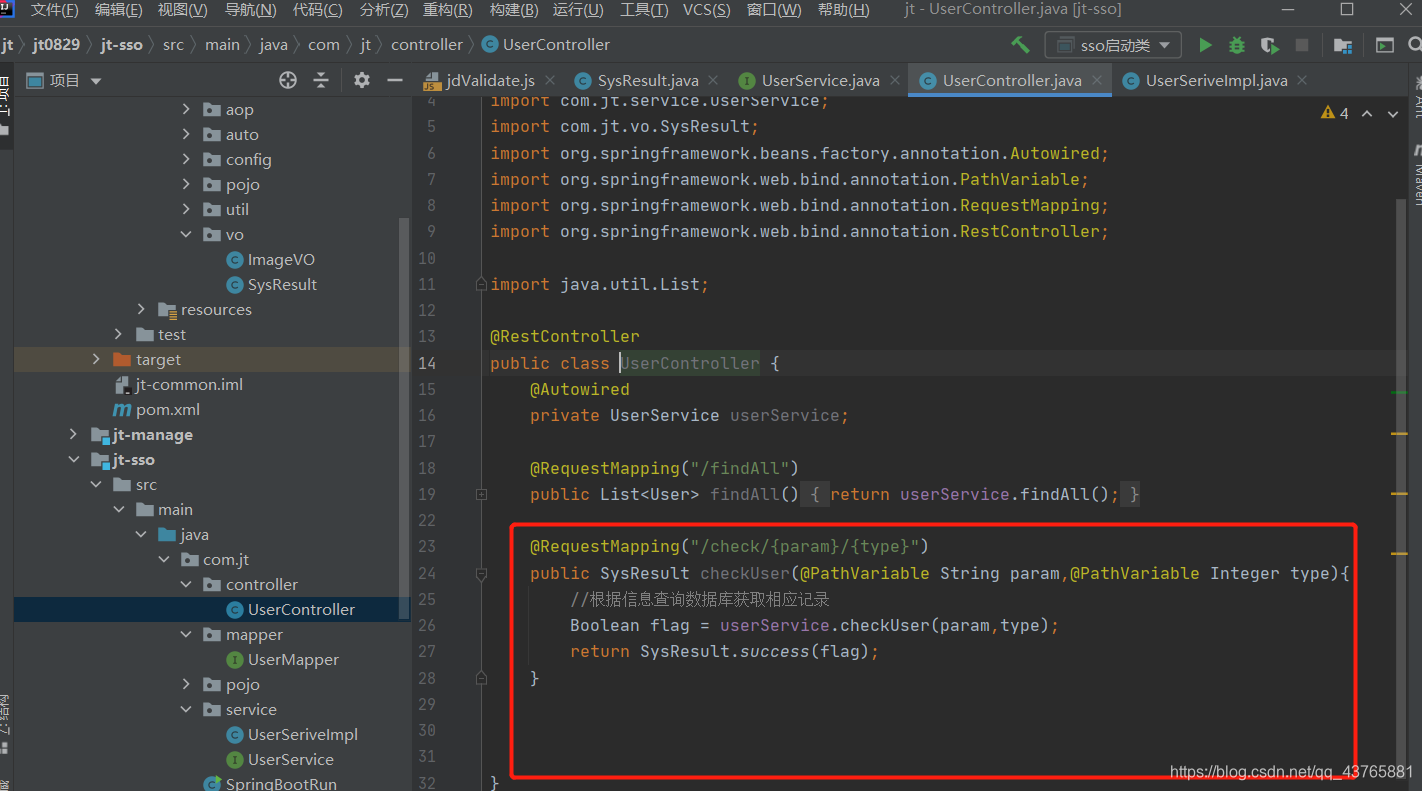Click the @RestController annotation
The height and width of the screenshot is (791, 1422).
point(564,336)
